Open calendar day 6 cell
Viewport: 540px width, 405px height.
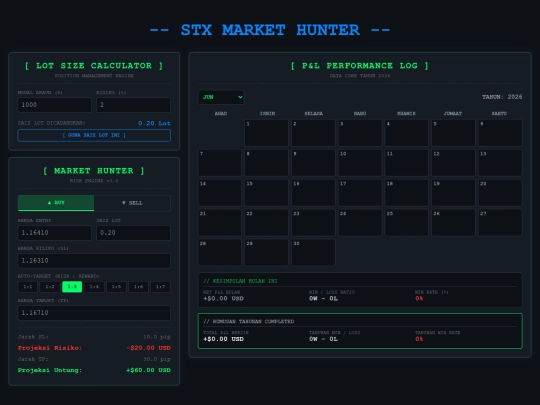(500, 133)
